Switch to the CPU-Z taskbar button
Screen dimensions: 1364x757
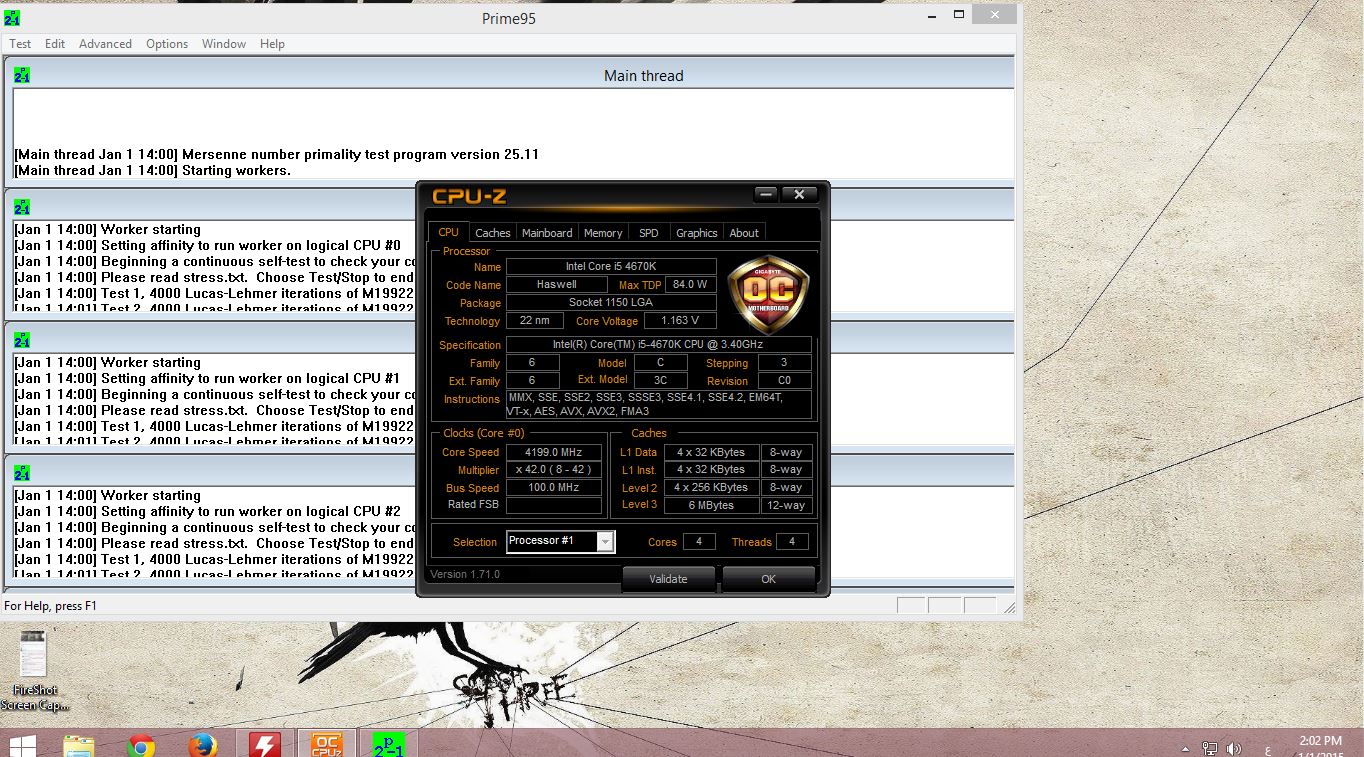(x=326, y=745)
